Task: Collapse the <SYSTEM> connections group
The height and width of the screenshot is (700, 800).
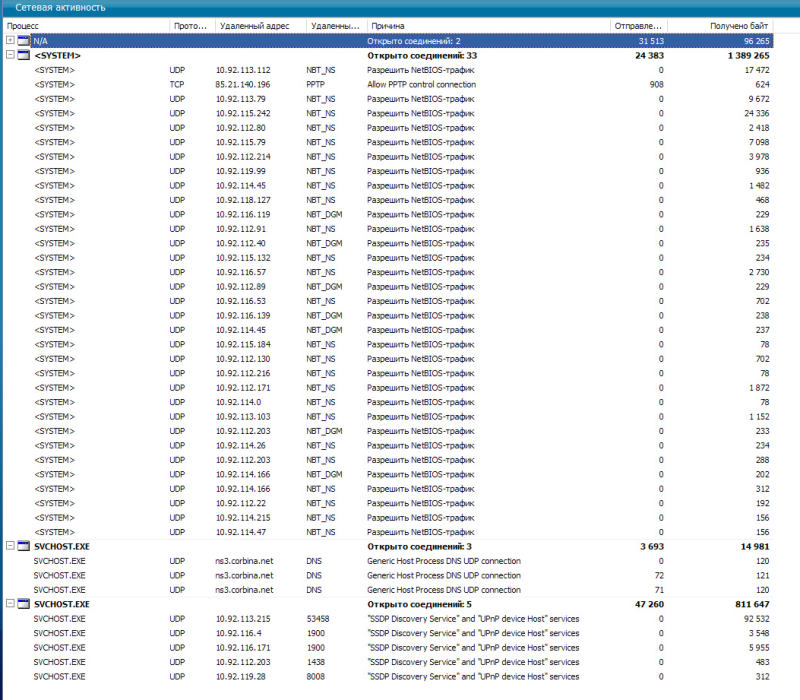Action: coord(10,55)
